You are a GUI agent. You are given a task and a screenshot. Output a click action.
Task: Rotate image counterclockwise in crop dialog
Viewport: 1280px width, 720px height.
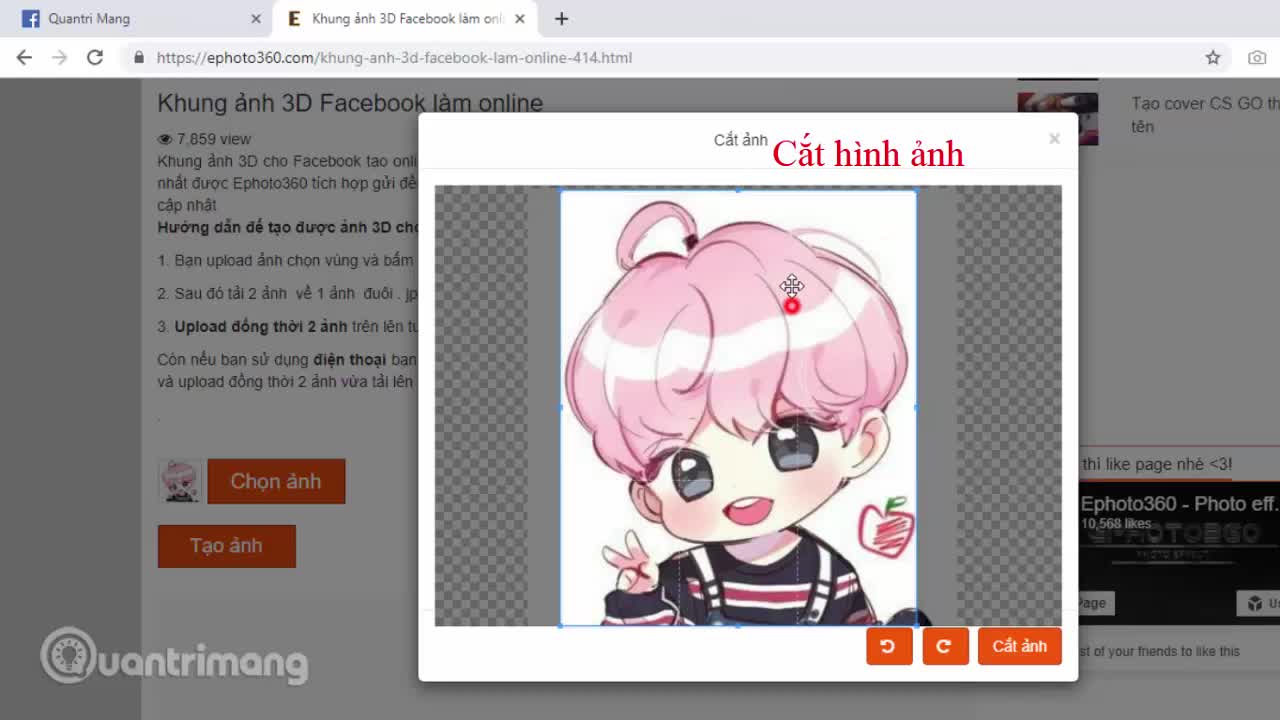pos(889,646)
